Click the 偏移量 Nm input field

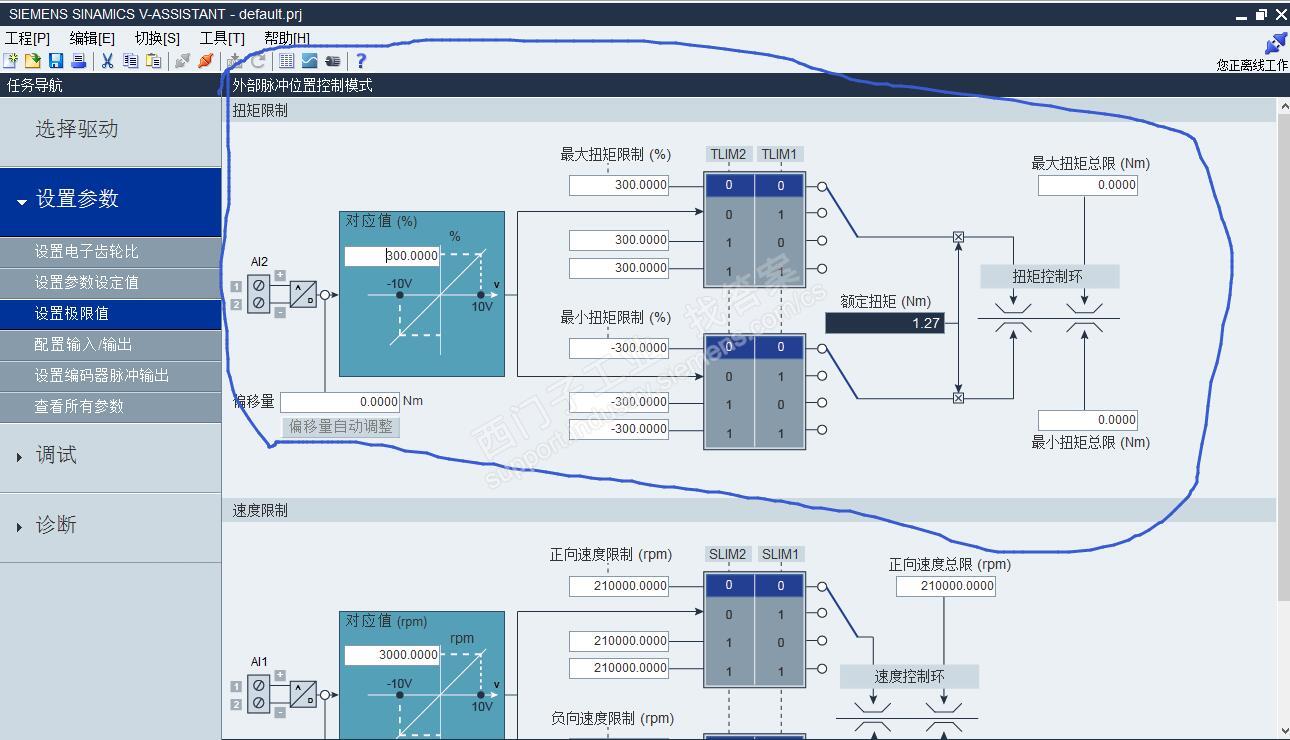340,402
